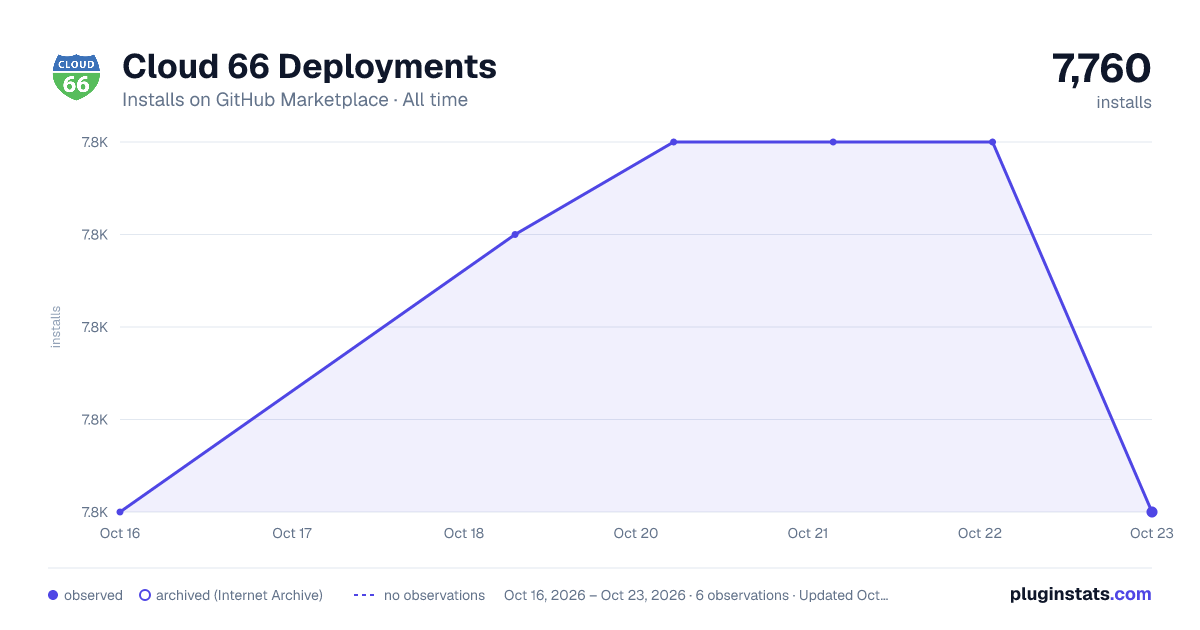The image size is (1200, 630).
Task: Click the dashed 'no observations' legend line
Action: [364, 595]
